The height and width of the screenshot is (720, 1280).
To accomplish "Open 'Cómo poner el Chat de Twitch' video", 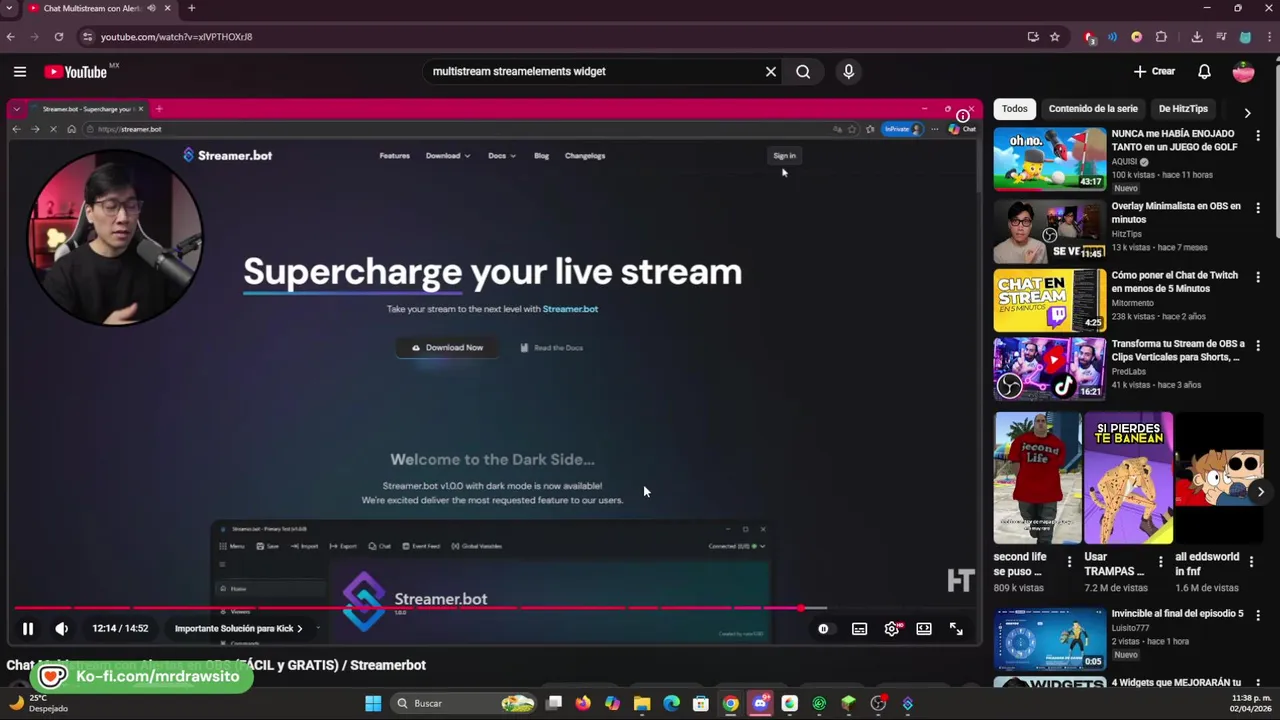I will tap(1175, 281).
